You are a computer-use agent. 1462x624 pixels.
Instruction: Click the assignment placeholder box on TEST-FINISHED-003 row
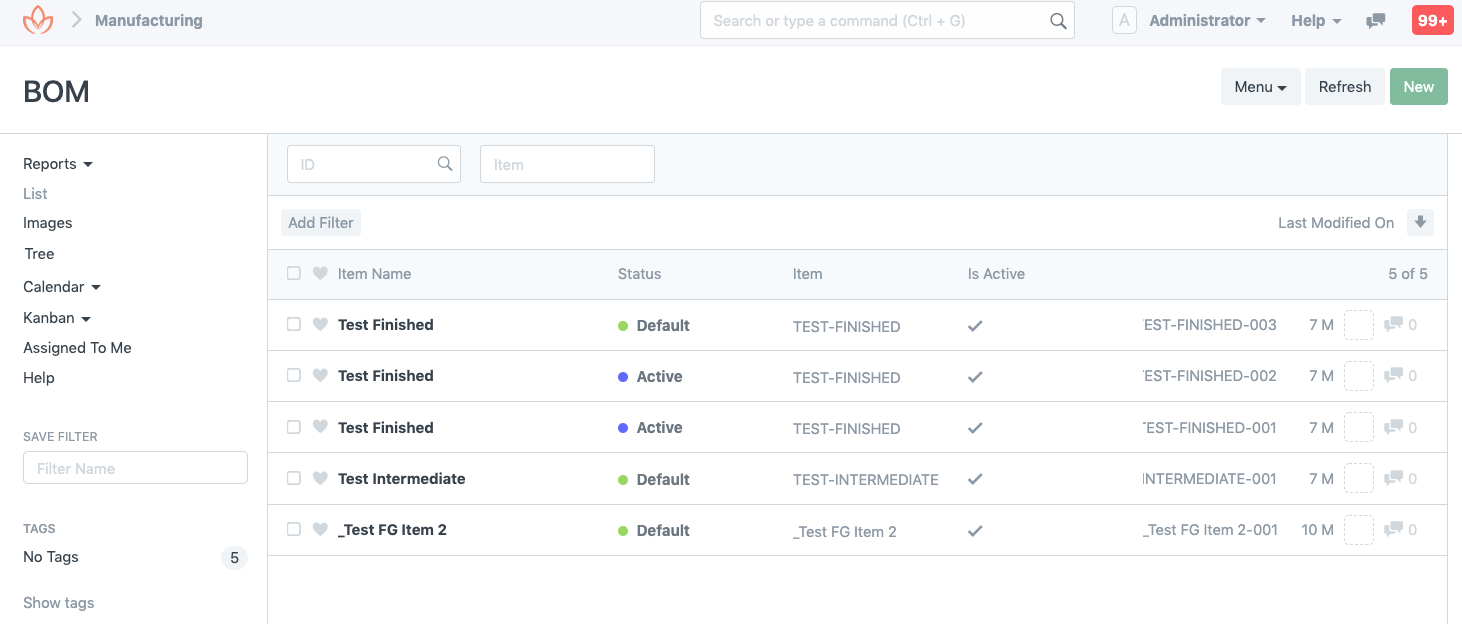click(x=1359, y=325)
